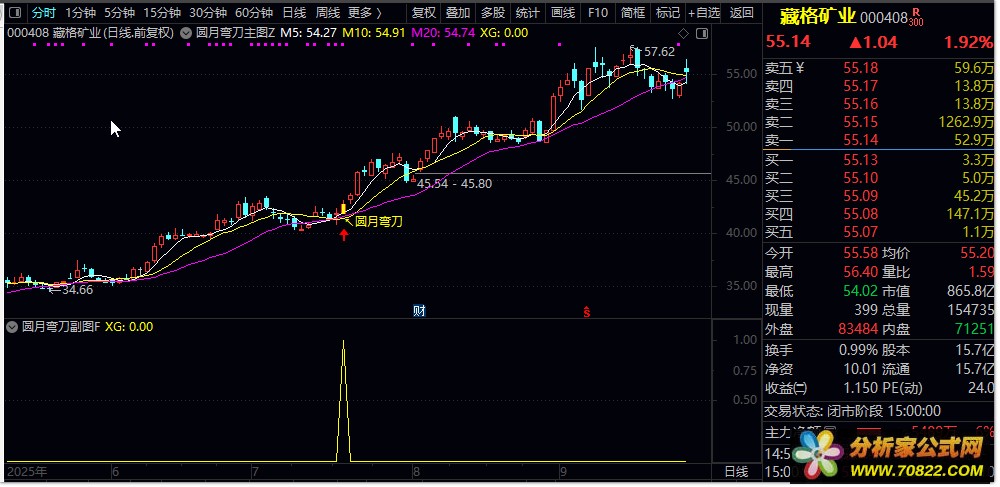Toggle the left sidebar panel icon
The image size is (1000, 487).
[x=15, y=12]
